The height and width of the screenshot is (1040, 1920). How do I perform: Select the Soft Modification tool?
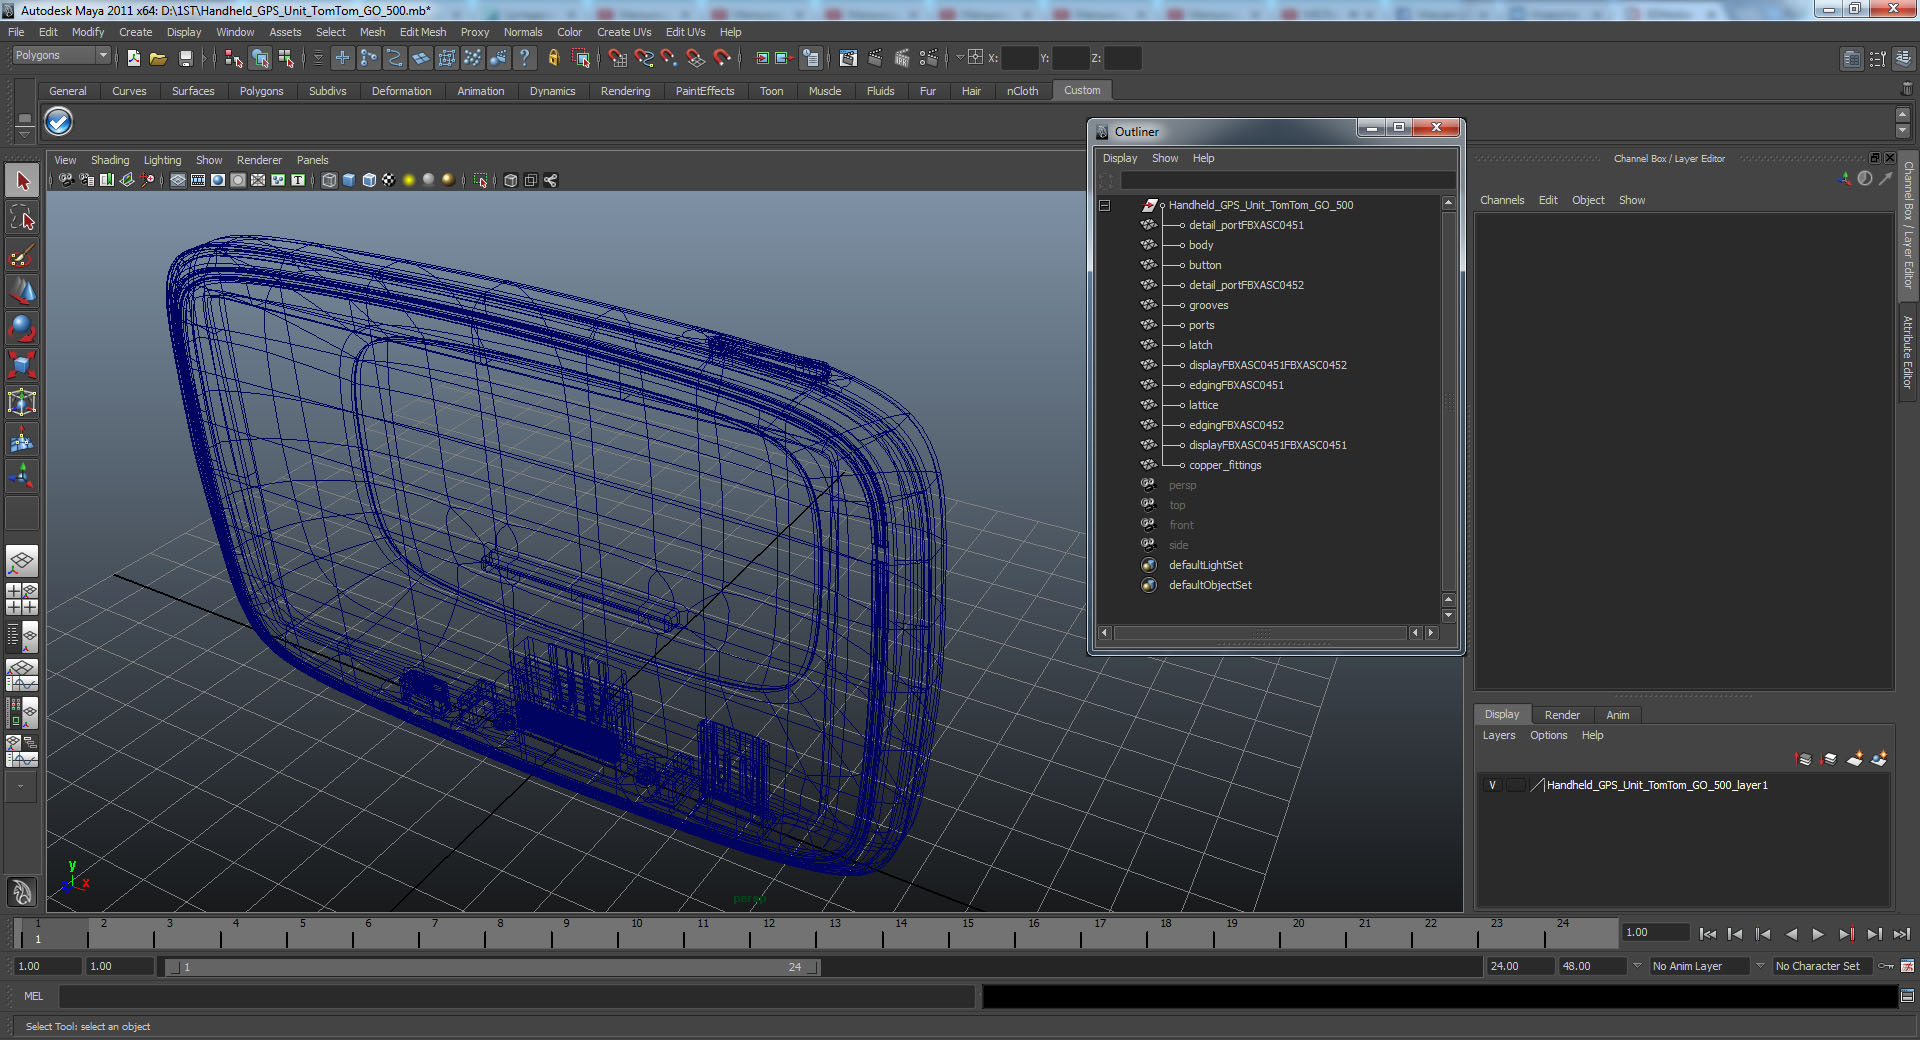click(x=22, y=439)
